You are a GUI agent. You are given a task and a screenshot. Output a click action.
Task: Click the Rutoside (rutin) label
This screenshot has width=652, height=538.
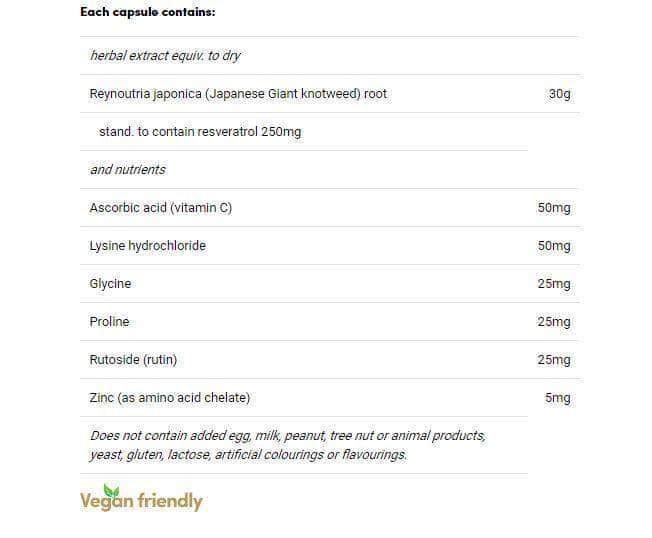tap(139, 360)
